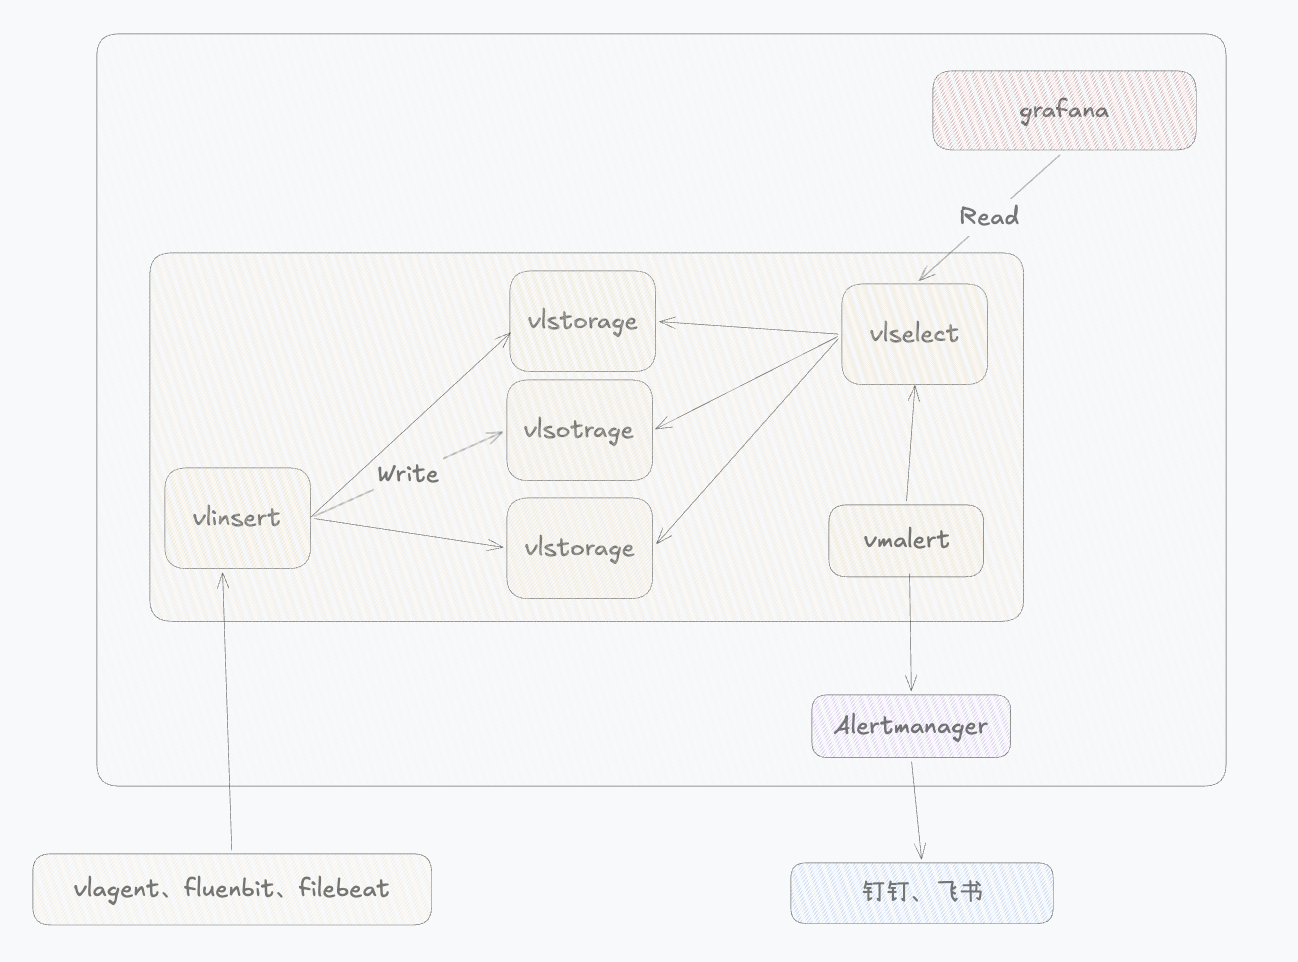Image resolution: width=1298 pixels, height=962 pixels.
Task: Click arrowhead entering vlinsert from below
Action: [224, 576]
